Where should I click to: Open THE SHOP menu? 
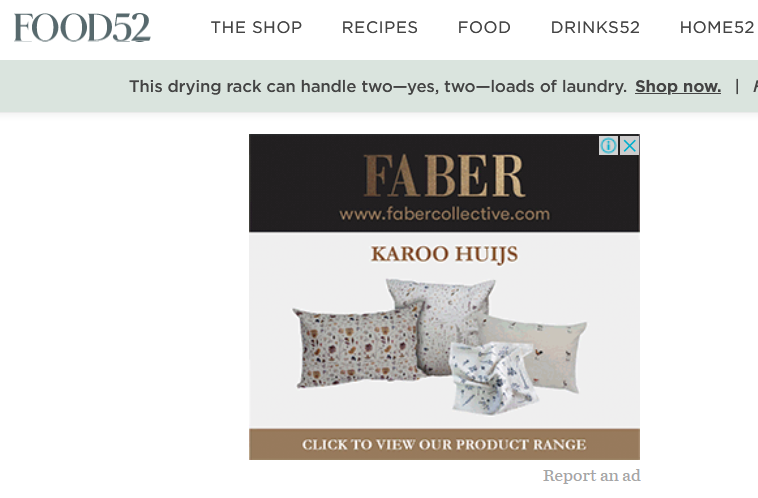[256, 27]
